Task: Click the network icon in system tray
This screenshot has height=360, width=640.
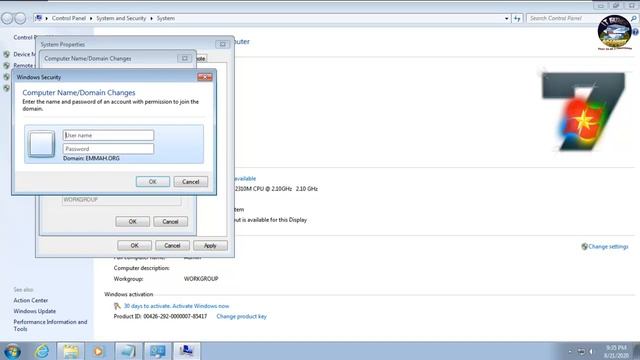Action: point(581,351)
